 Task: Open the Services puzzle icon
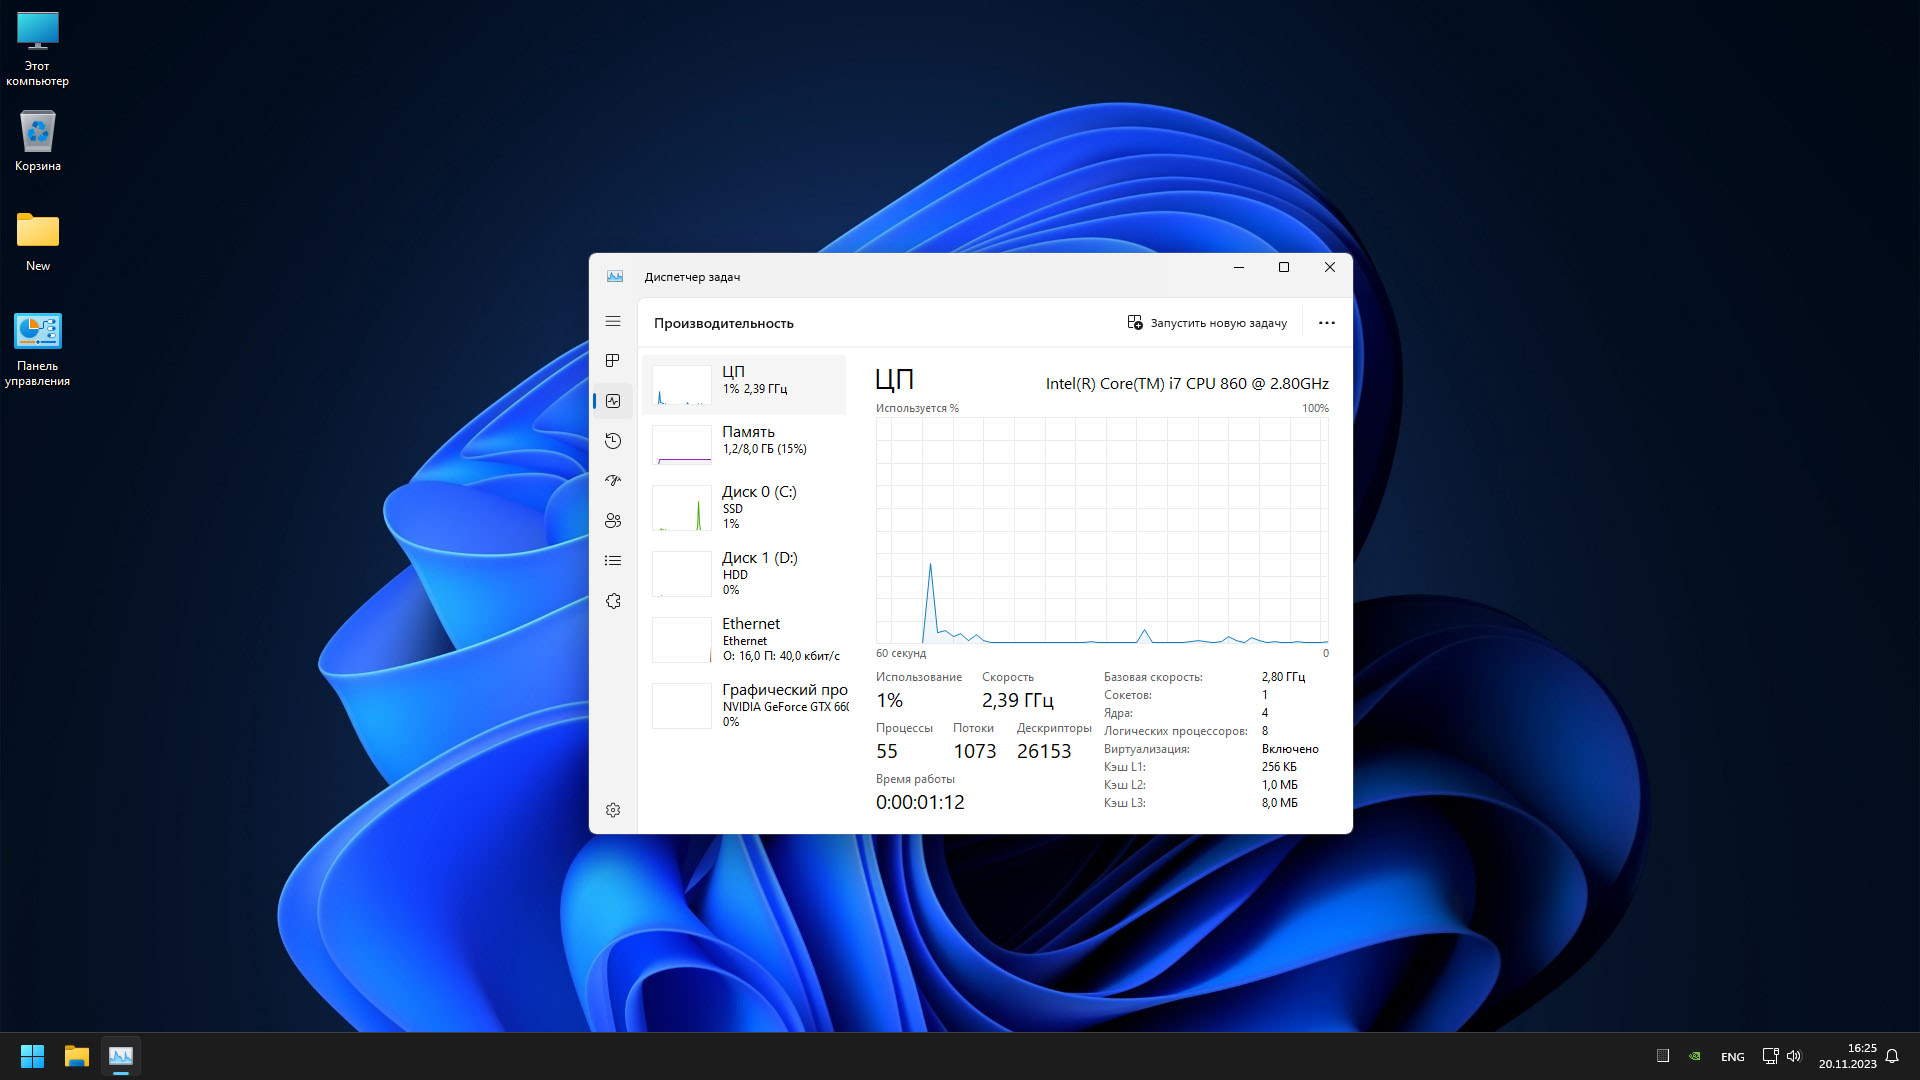[x=613, y=601]
